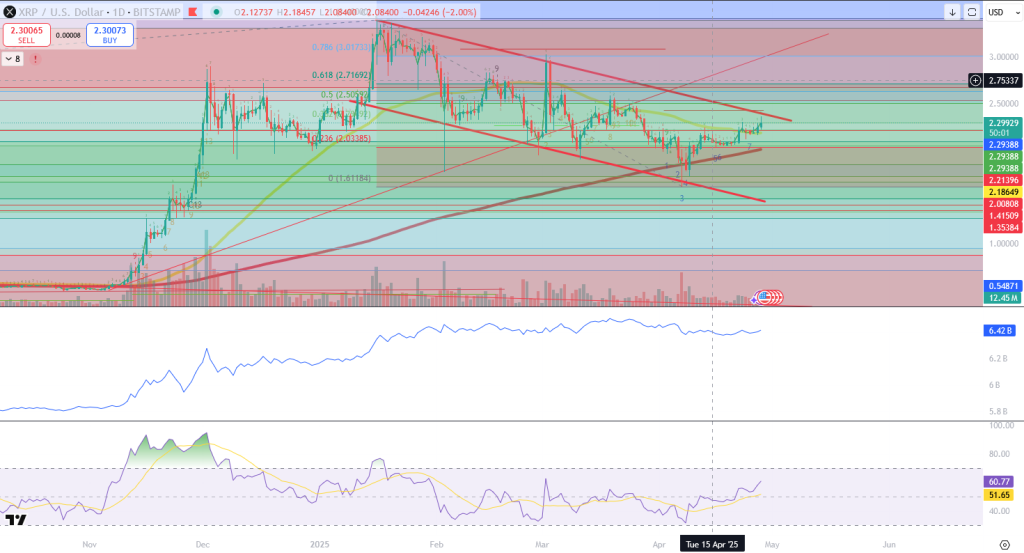1024x553 pixels.
Task: Click the blue 2.29388 price label
Action: [1003, 145]
